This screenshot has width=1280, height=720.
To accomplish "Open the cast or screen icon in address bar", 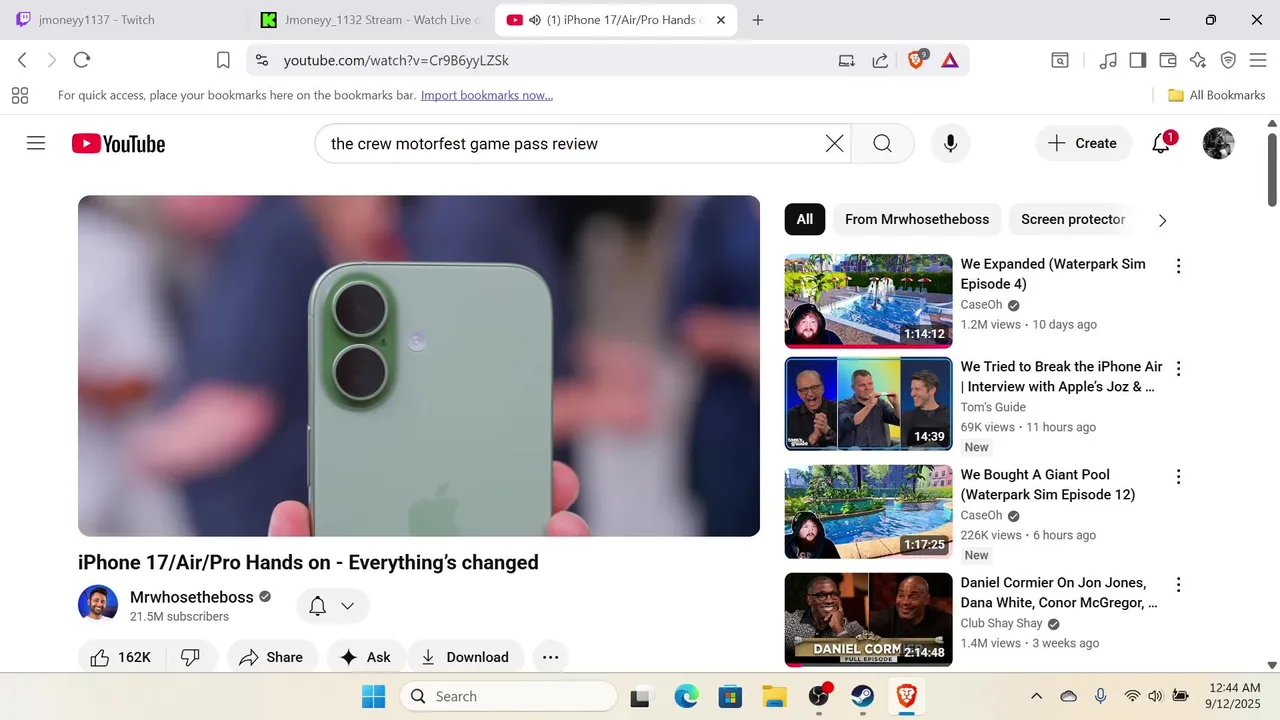I will 846,60.
